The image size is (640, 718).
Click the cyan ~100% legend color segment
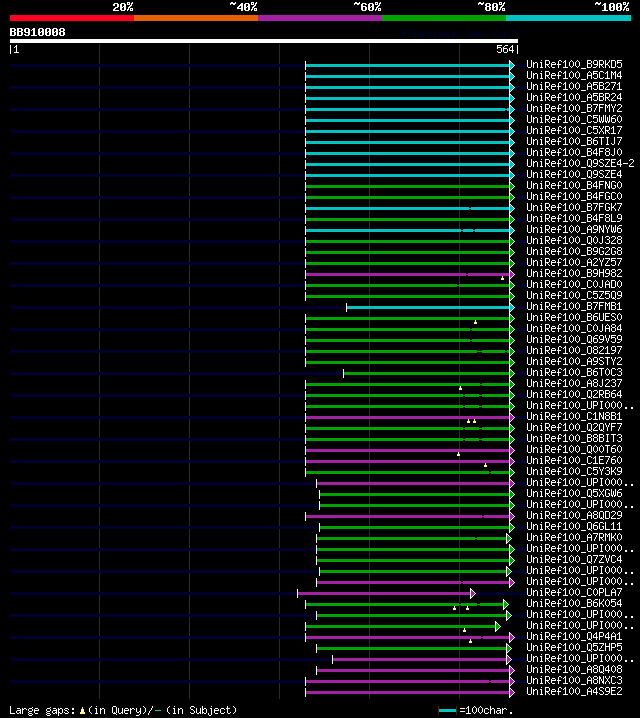click(569, 18)
